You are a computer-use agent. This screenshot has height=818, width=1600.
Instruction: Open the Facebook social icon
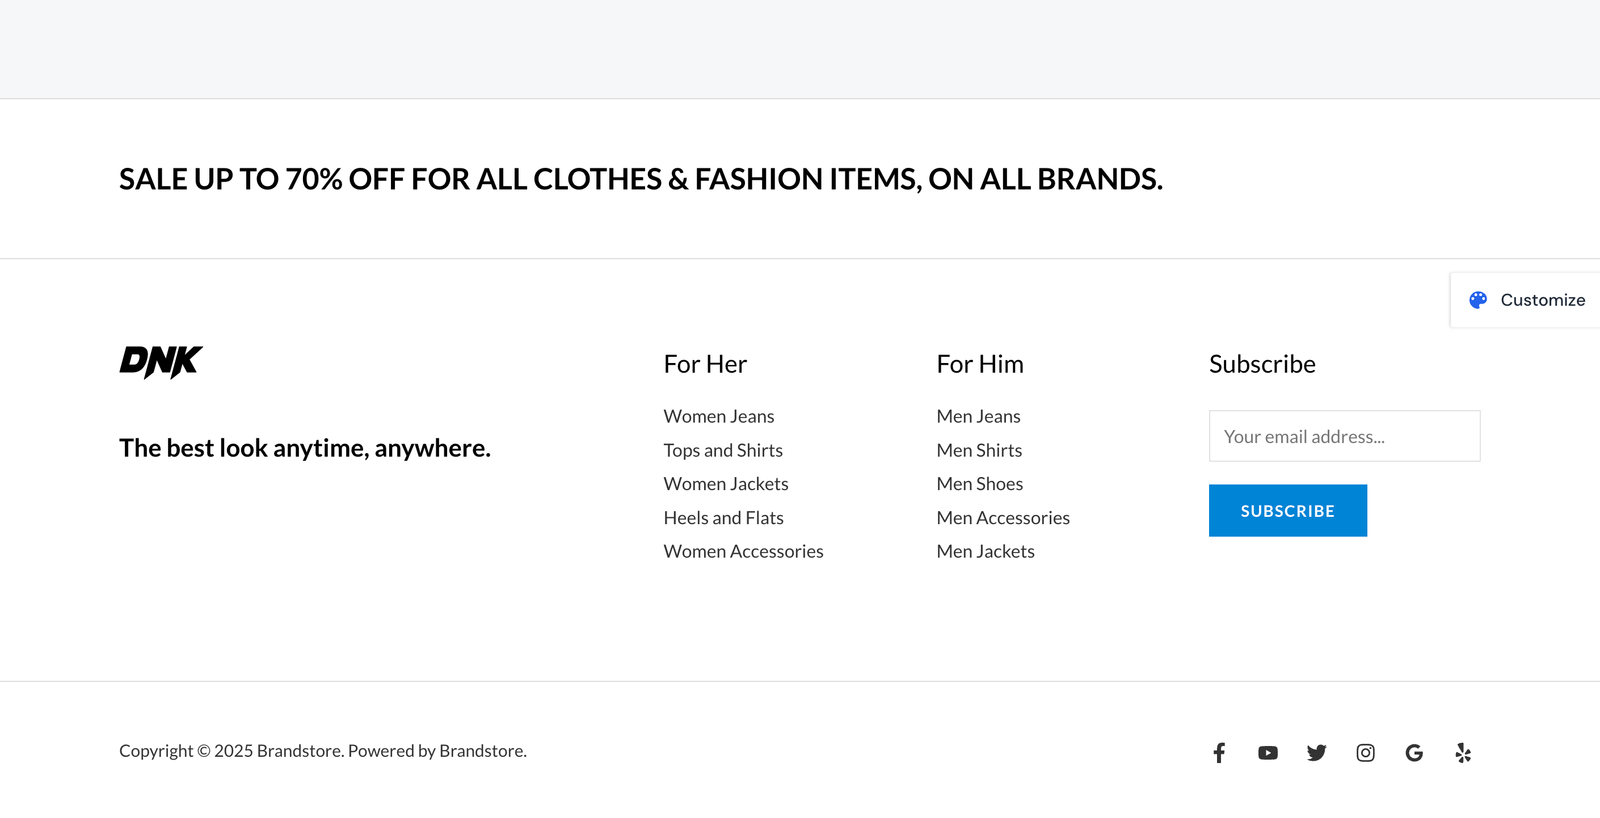tap(1219, 753)
